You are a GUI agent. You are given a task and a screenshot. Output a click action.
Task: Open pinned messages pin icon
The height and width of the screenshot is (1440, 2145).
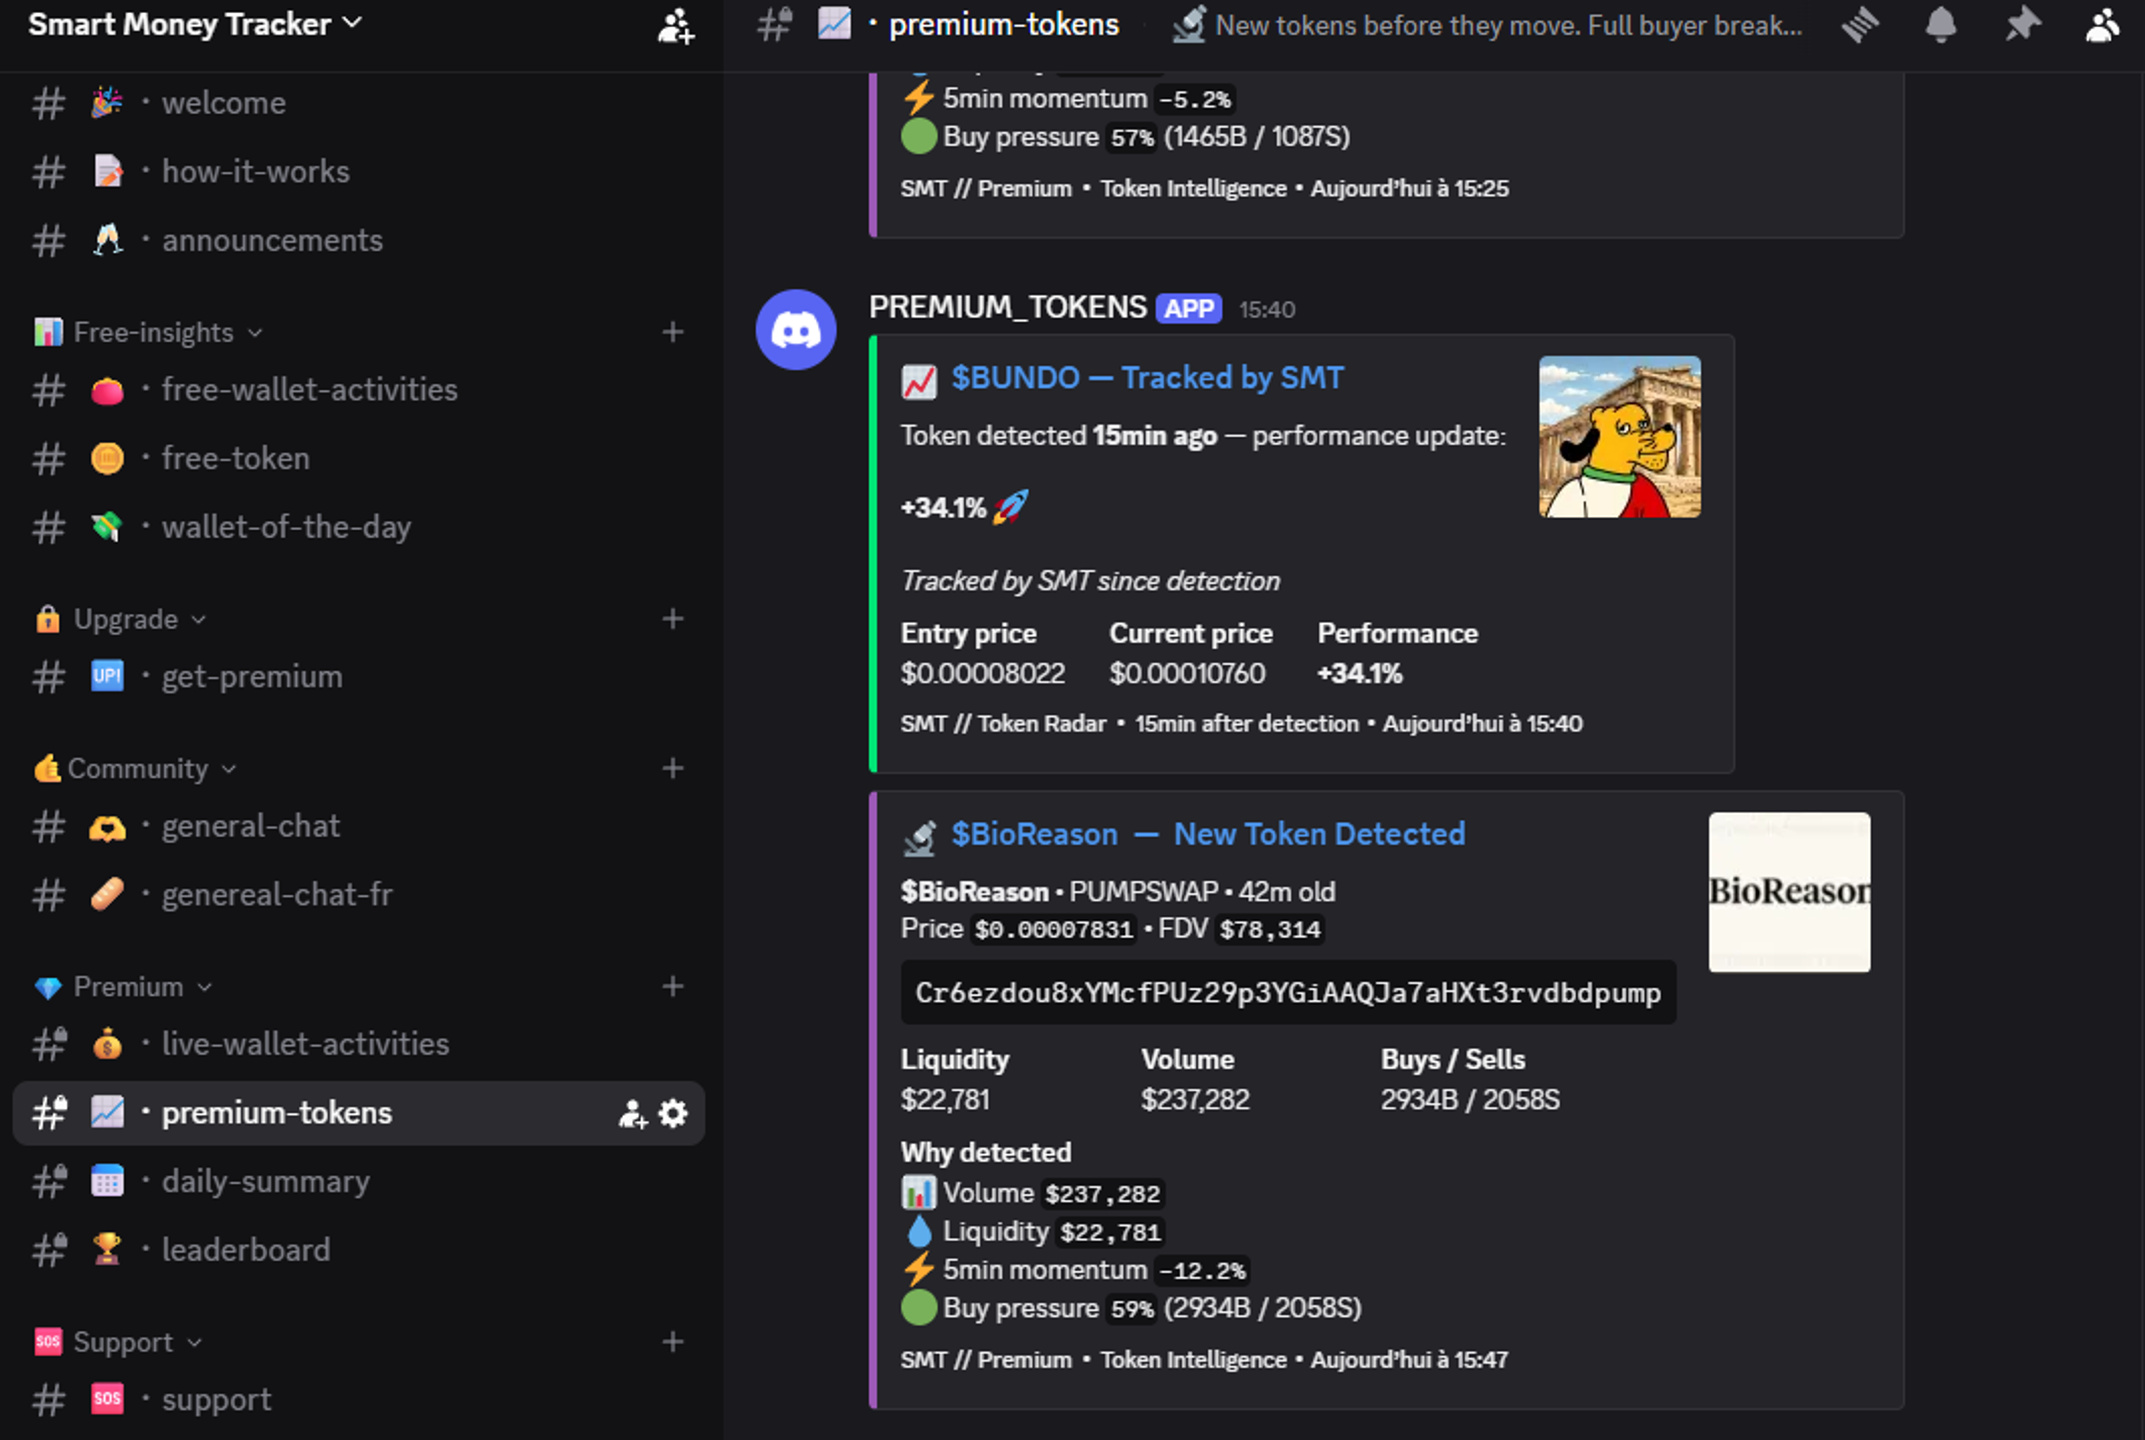click(x=2022, y=25)
